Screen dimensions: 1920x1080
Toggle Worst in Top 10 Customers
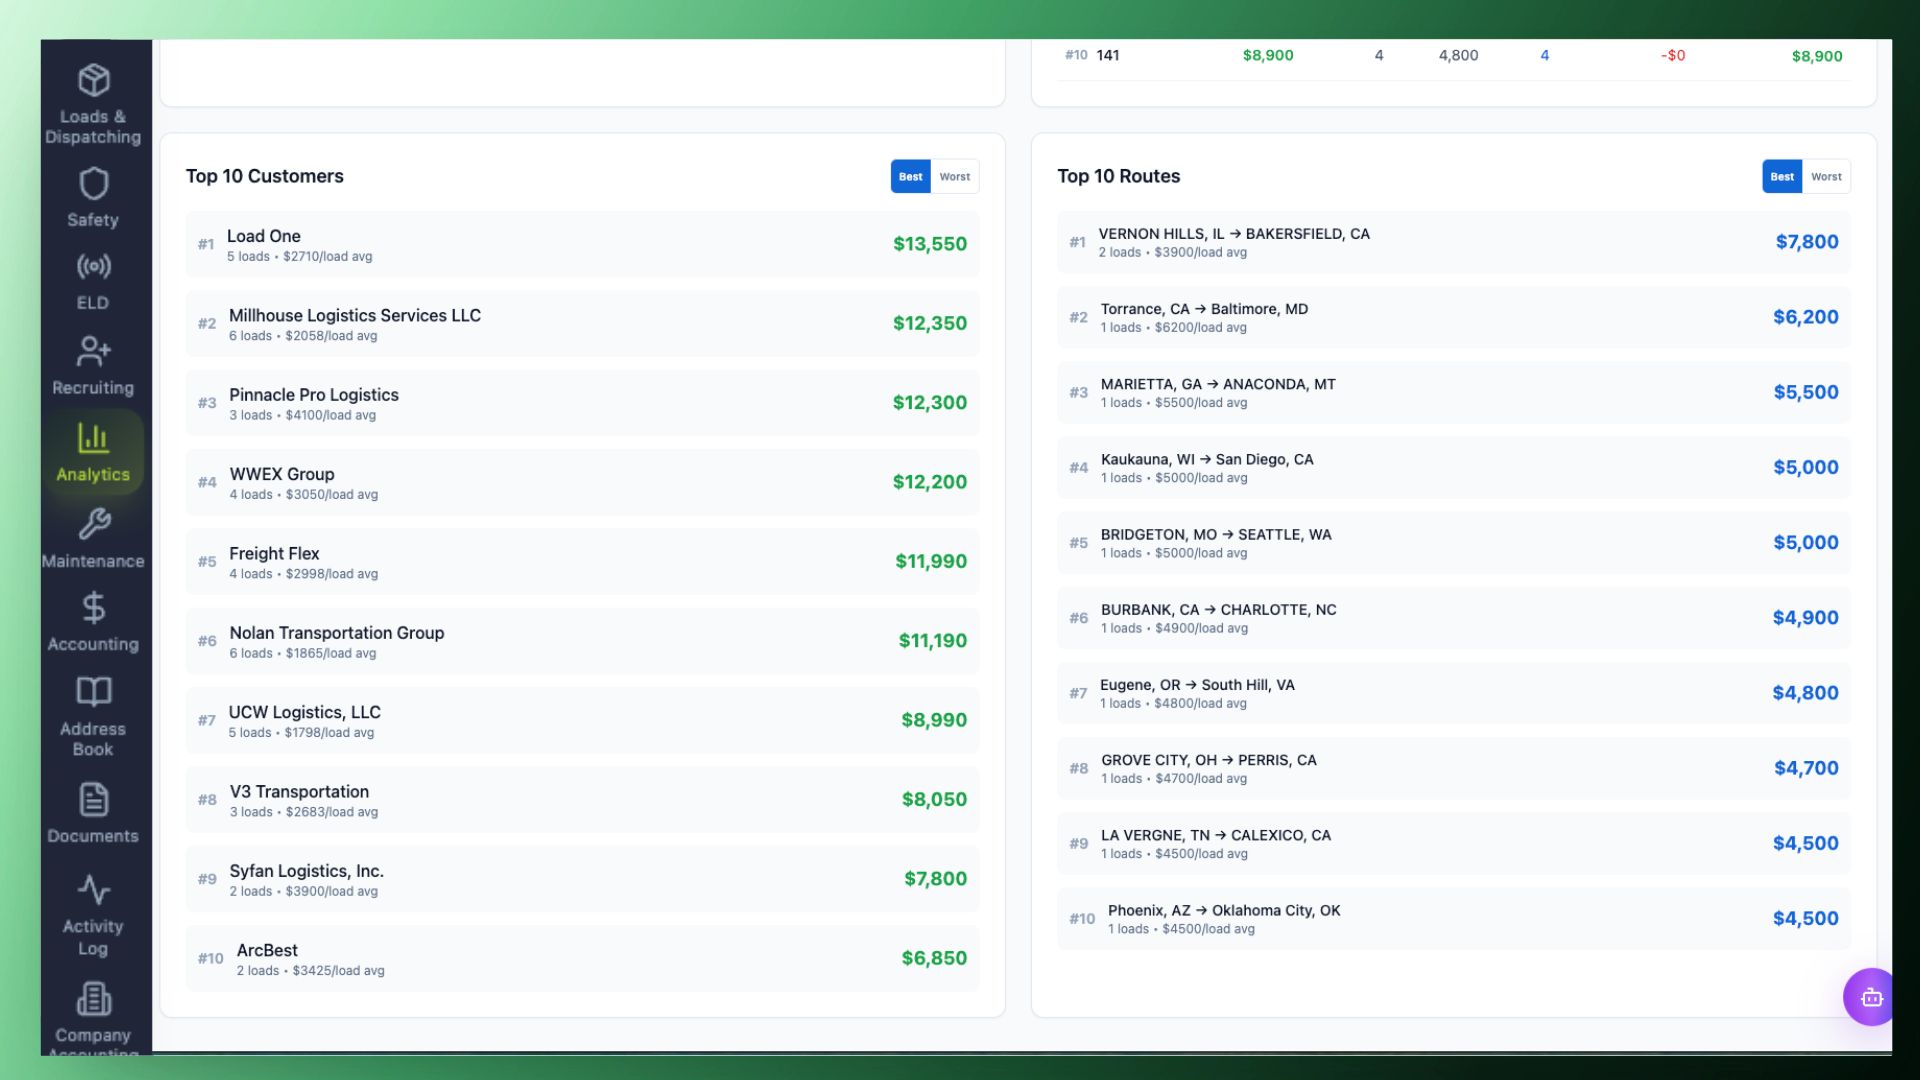pos(955,176)
